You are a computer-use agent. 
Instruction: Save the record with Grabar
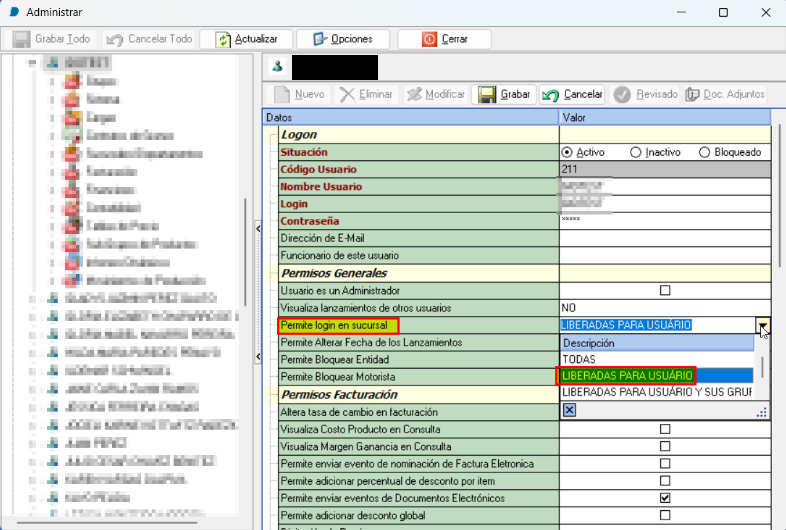click(504, 94)
